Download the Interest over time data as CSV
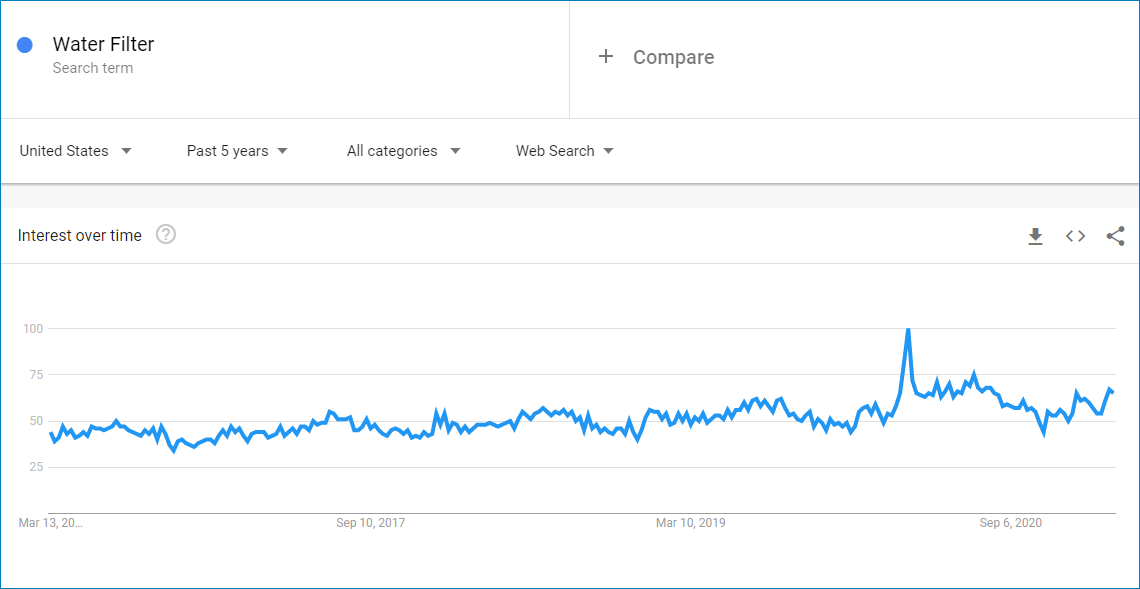1140x589 pixels. tap(1035, 236)
